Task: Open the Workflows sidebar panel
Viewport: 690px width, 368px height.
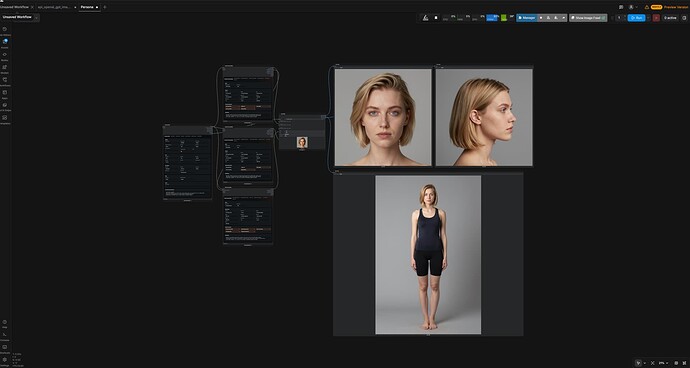Action: pos(5,81)
